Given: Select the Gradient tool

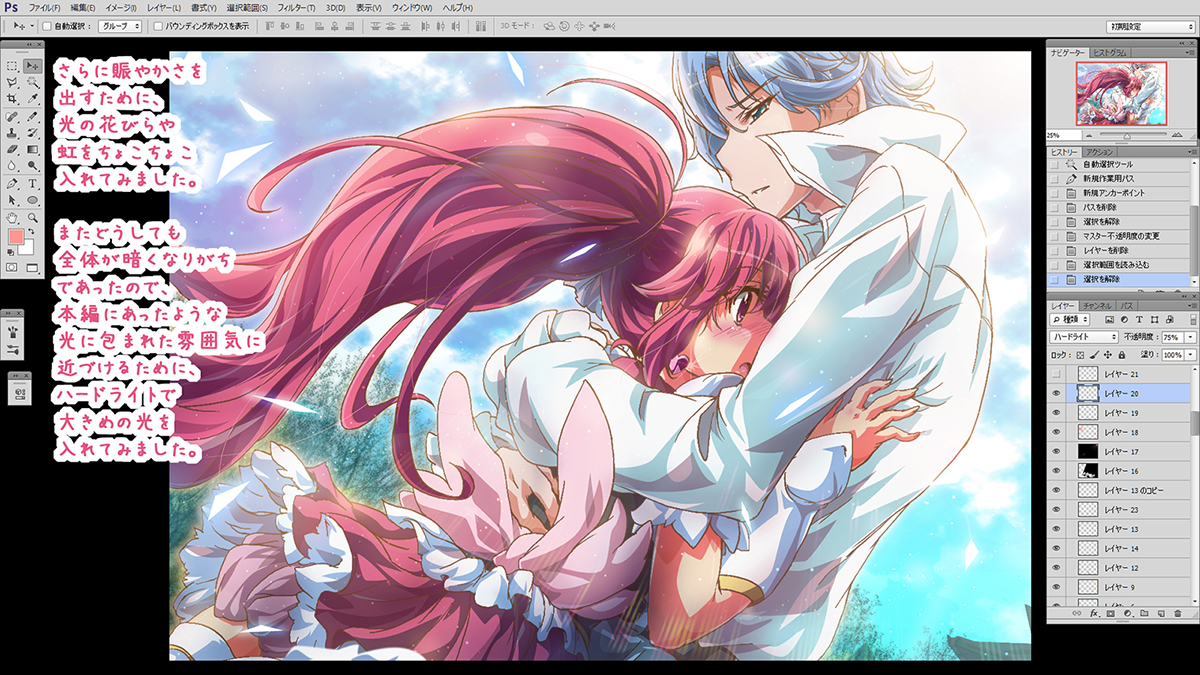Looking at the screenshot, I should (33, 150).
